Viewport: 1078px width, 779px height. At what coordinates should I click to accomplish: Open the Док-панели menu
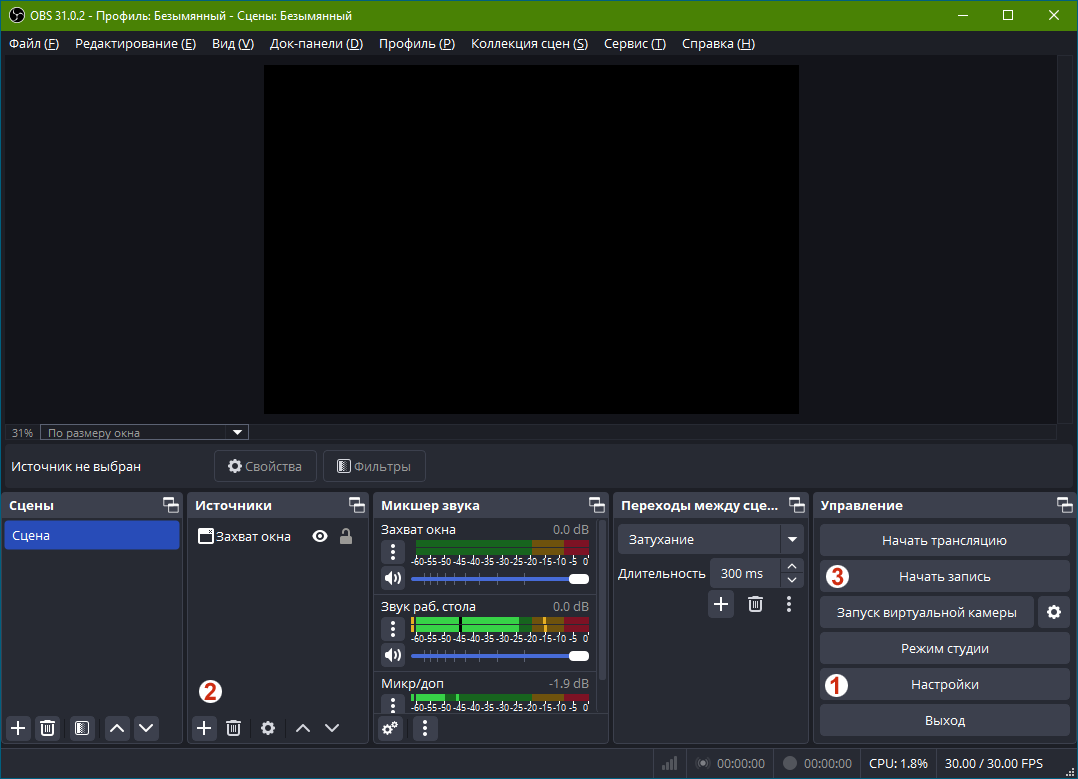pyautogui.click(x=316, y=44)
